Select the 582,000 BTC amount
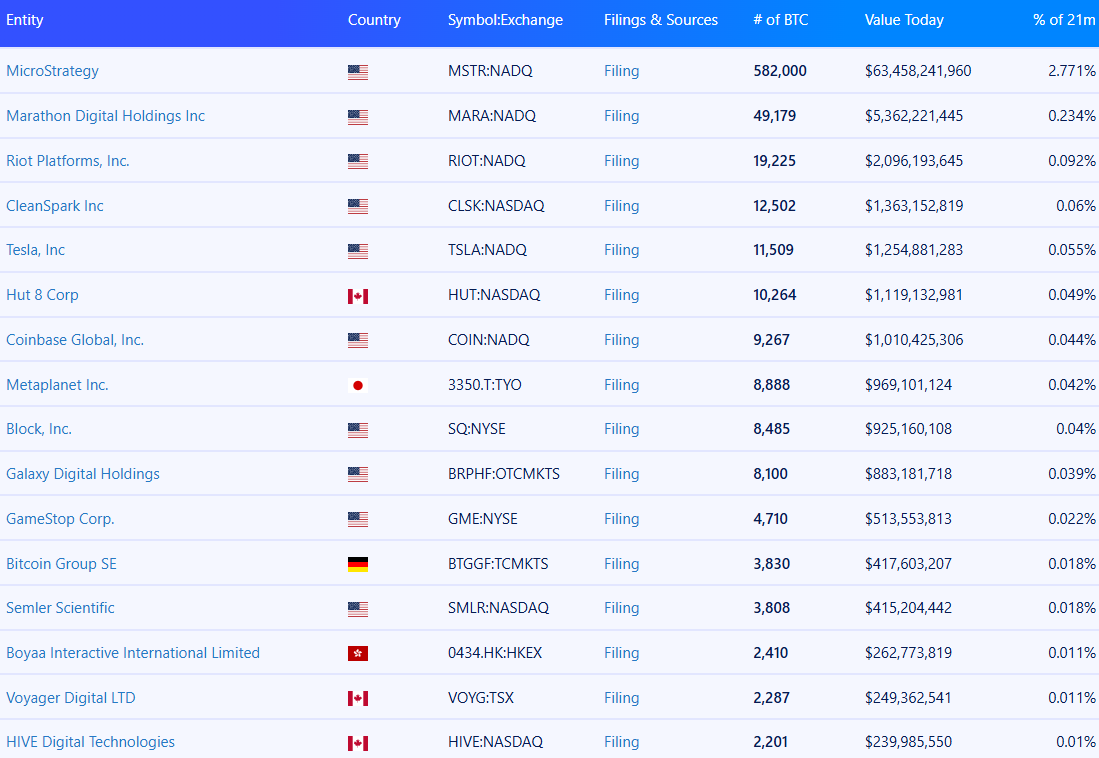This screenshot has width=1099, height=758. tap(780, 71)
